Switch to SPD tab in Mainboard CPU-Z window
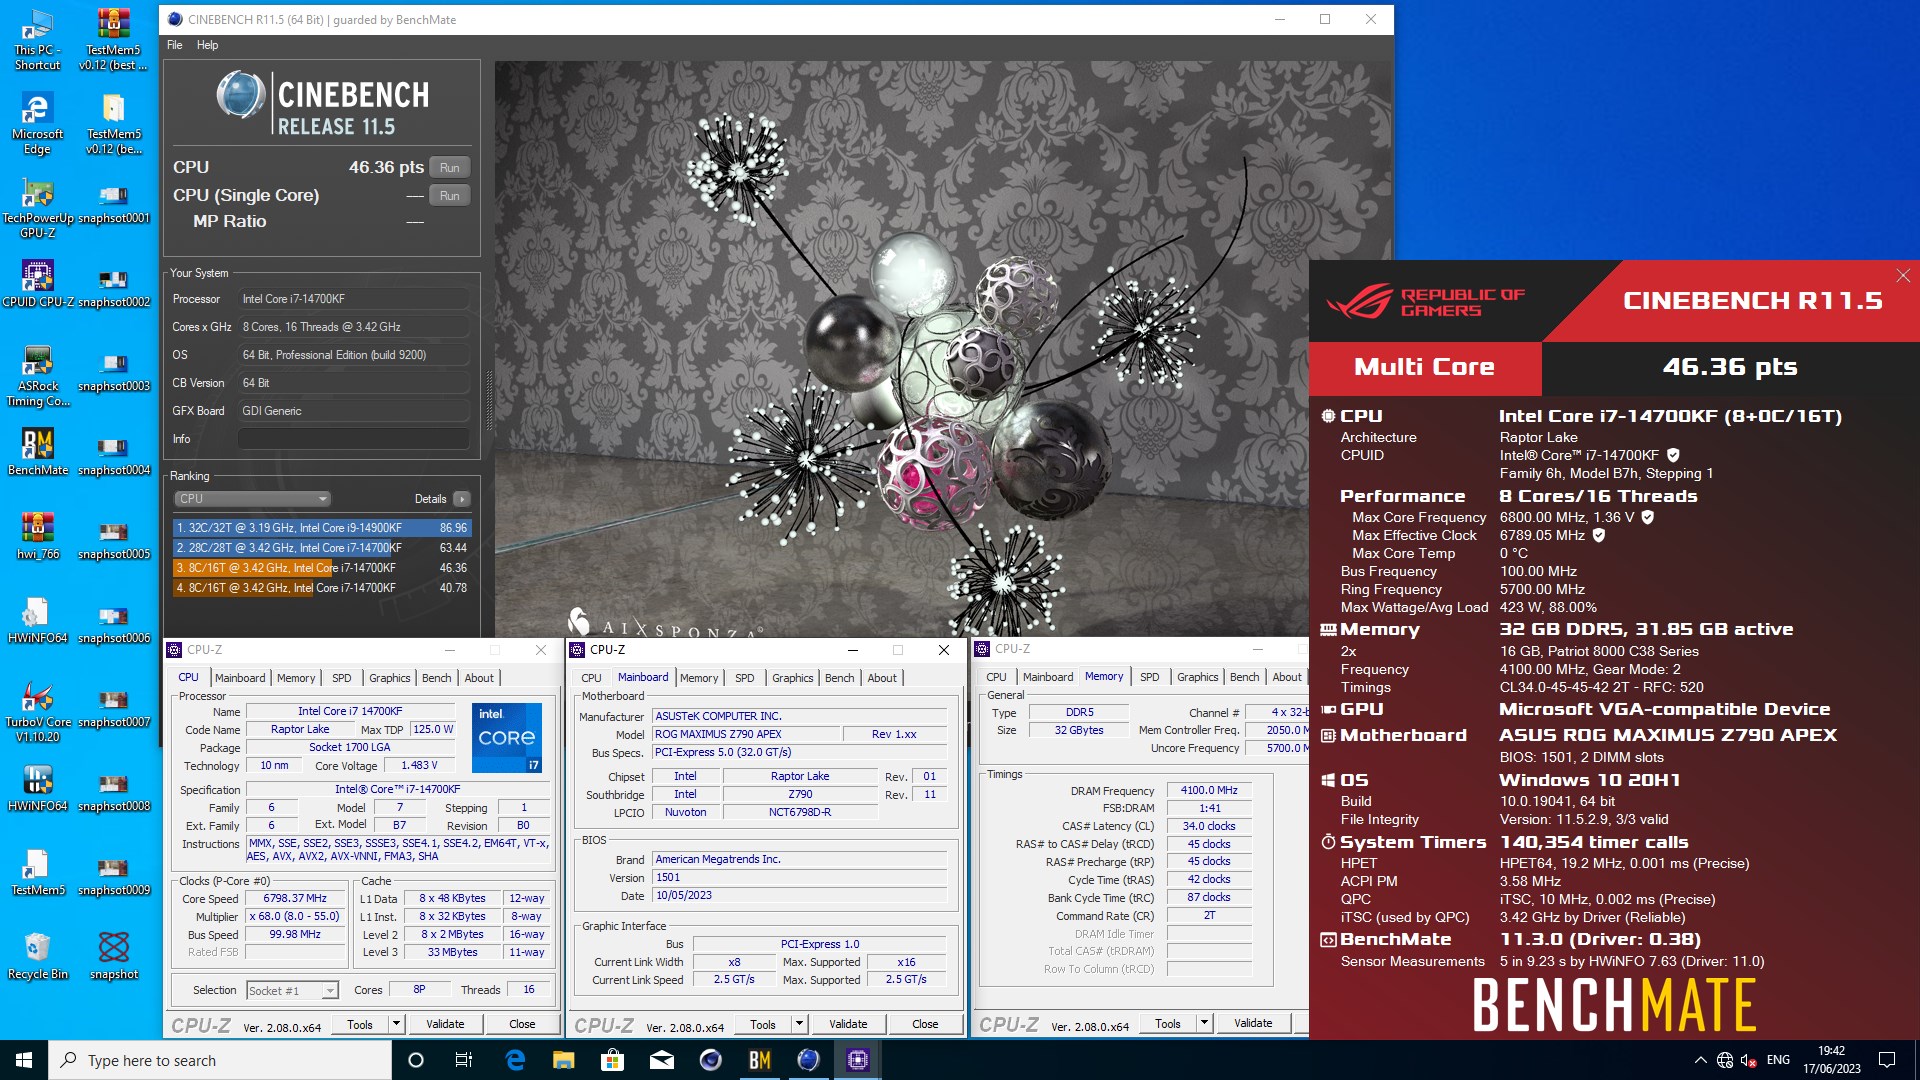The image size is (1920, 1080). pos(745,678)
